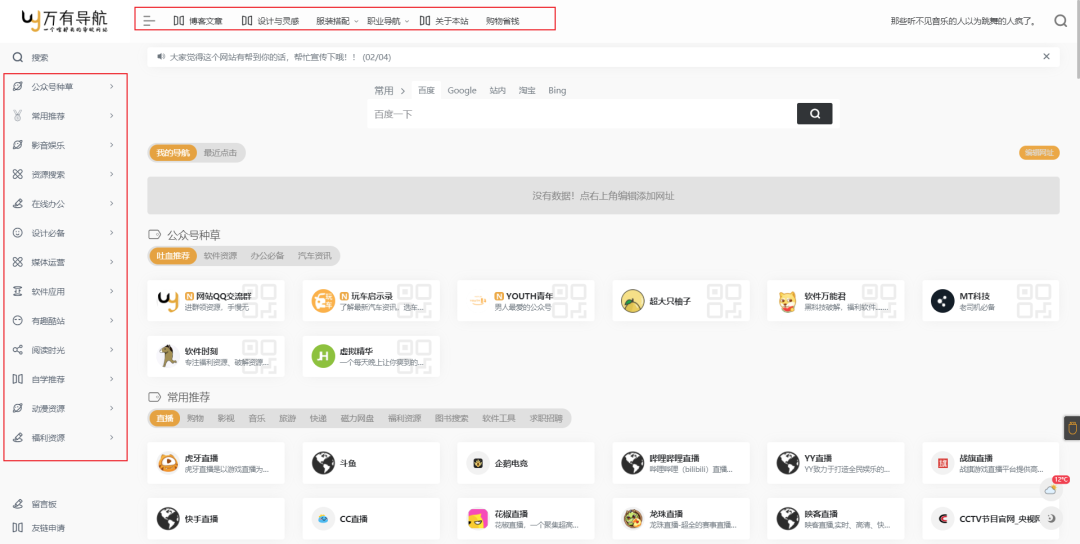Click the 软件时刻 horse avatar icon
Screen dimensions: 1080x544
tap(168, 355)
